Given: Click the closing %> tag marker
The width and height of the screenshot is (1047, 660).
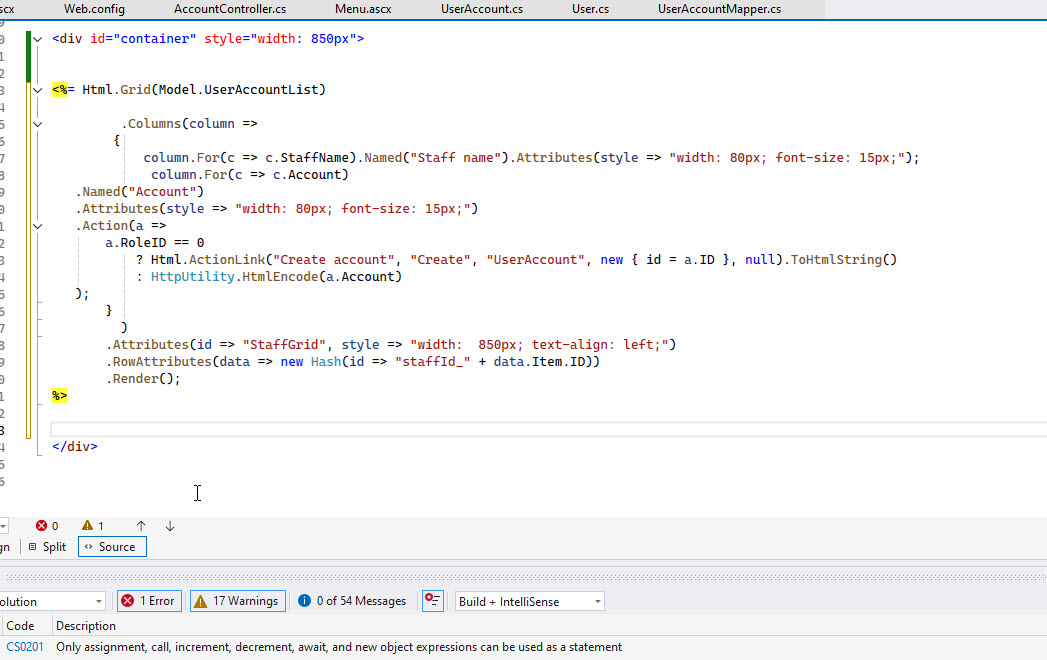Looking at the screenshot, I should (59, 395).
